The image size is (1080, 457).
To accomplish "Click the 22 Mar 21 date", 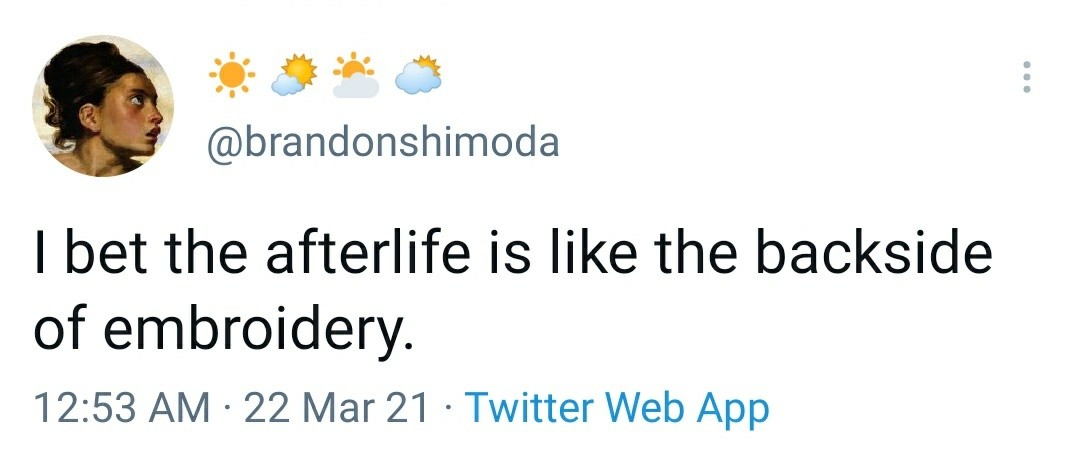I will click(x=336, y=407).
